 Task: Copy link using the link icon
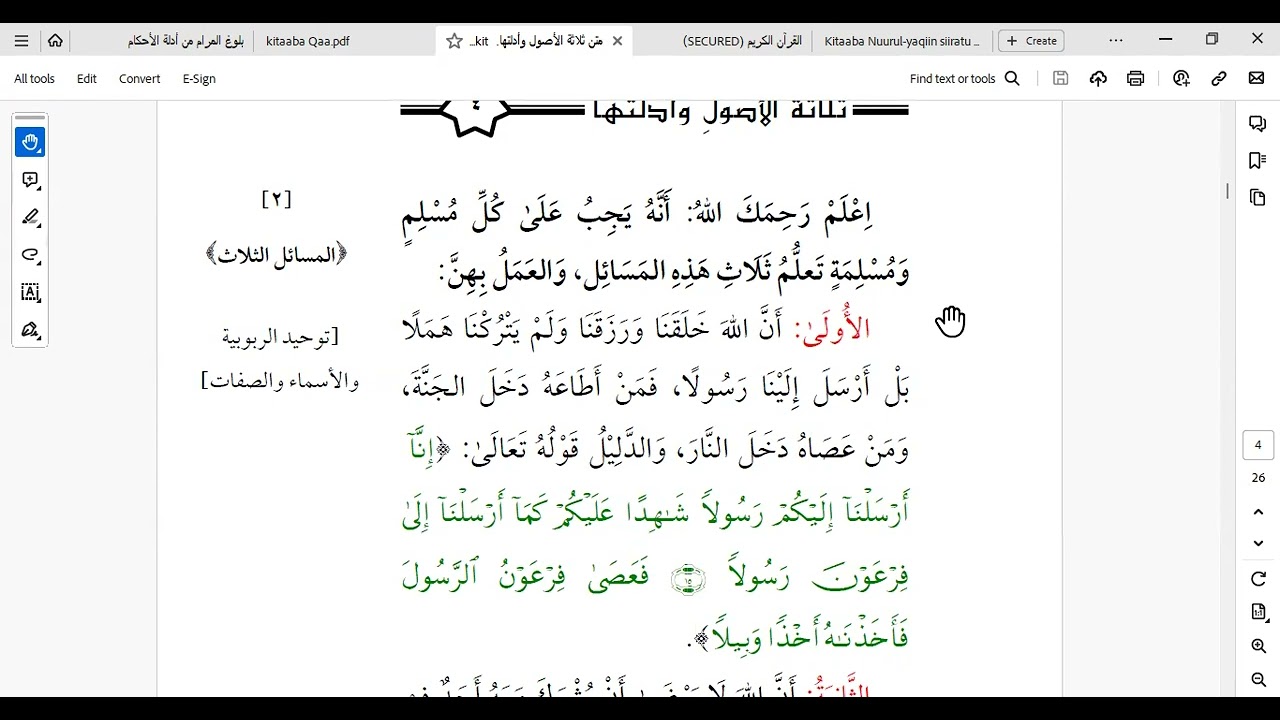pyautogui.click(x=1219, y=79)
